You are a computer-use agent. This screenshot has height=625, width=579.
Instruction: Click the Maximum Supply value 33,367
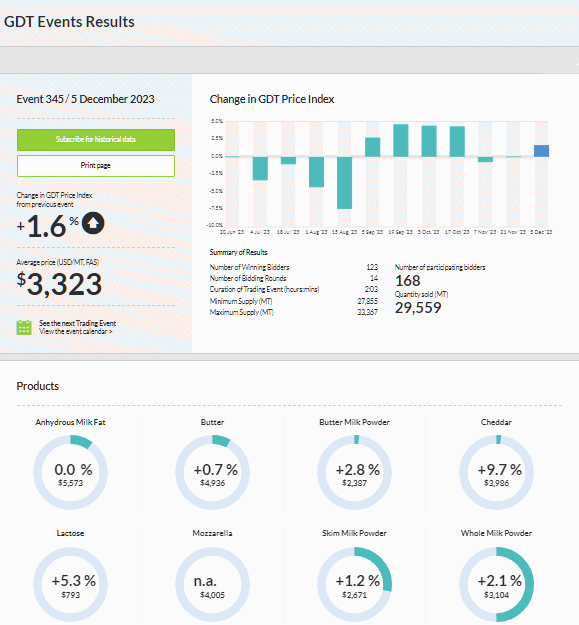(367, 312)
